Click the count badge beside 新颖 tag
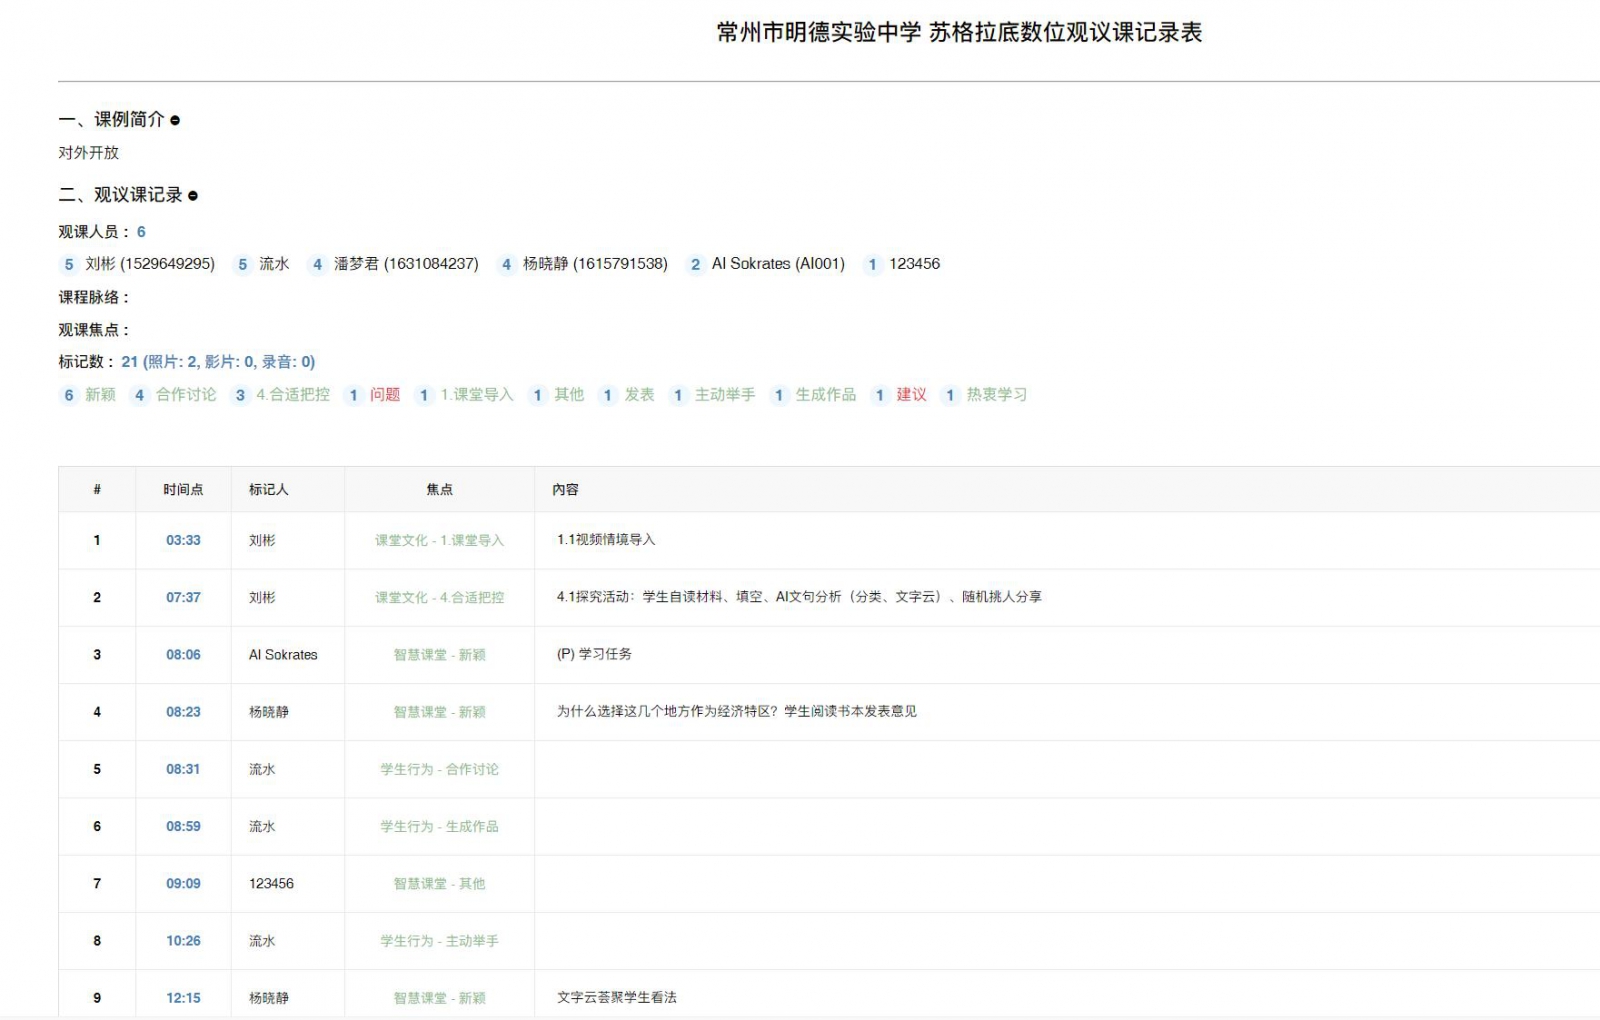 point(69,395)
